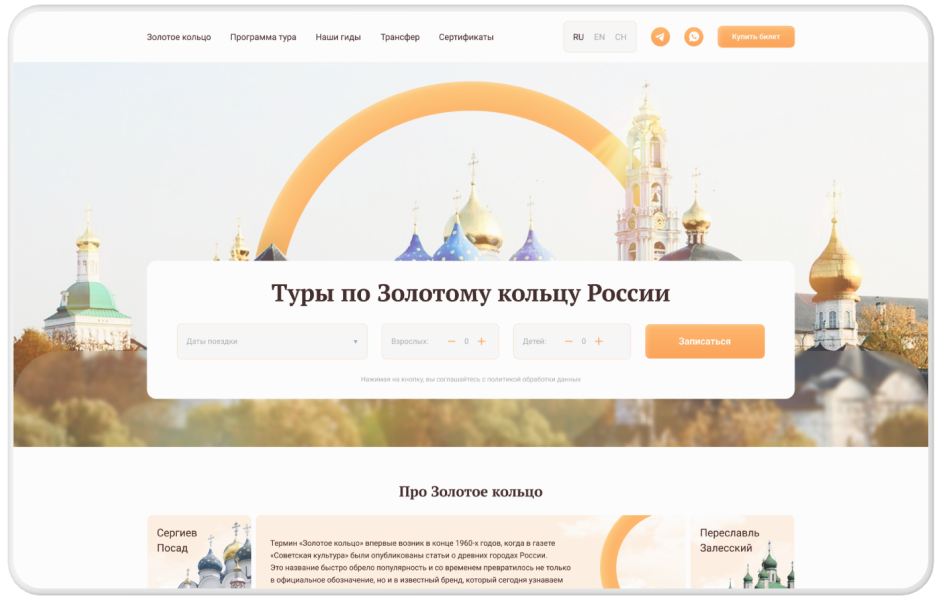Click the Купить билет button
Viewport: 942px width, 600px height.
756,37
